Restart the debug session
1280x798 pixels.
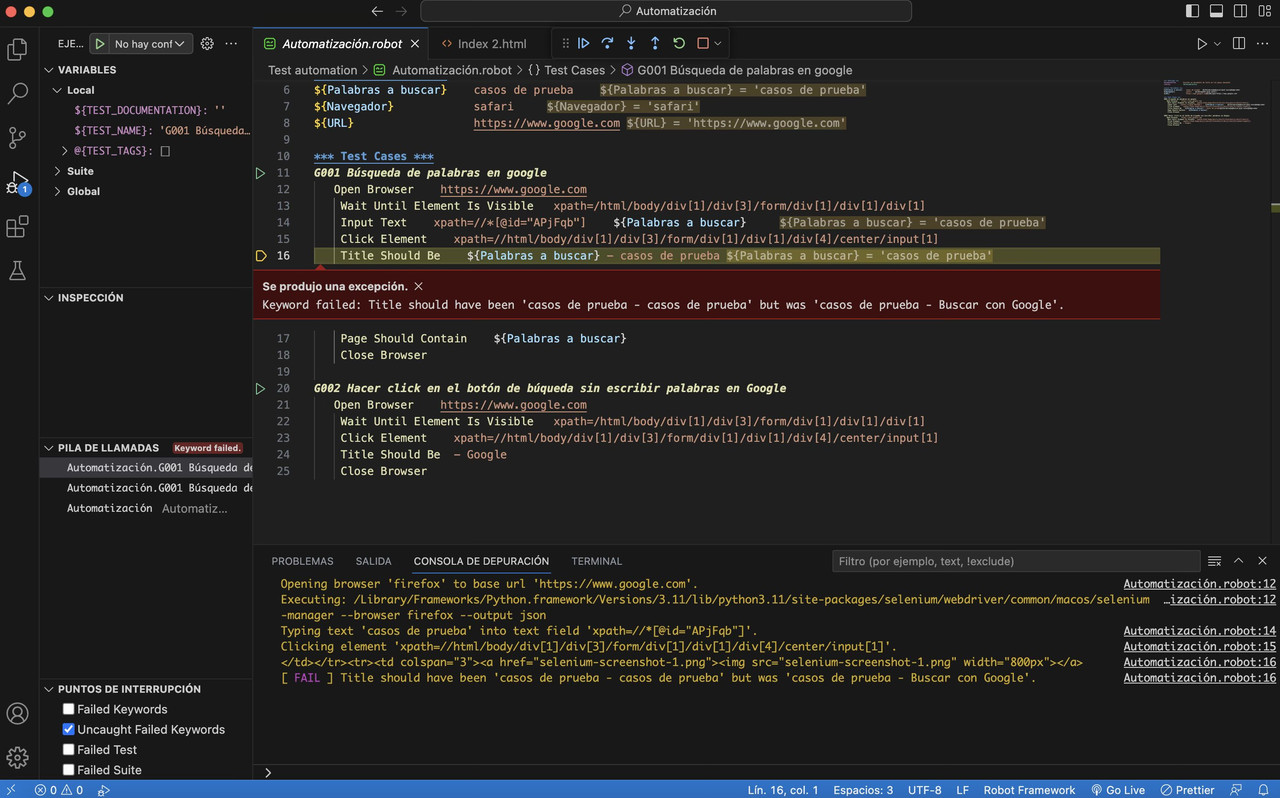679,43
